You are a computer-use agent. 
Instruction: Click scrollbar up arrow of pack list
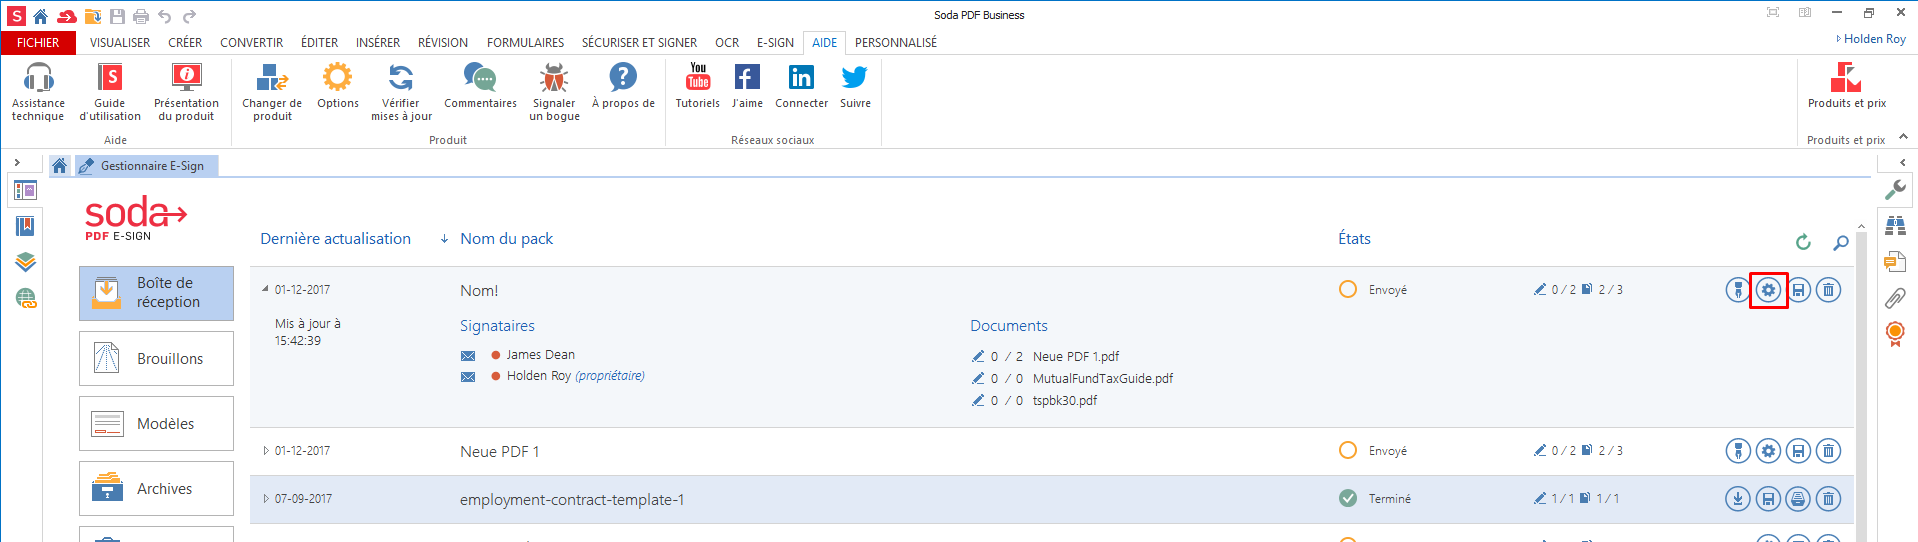1861,227
